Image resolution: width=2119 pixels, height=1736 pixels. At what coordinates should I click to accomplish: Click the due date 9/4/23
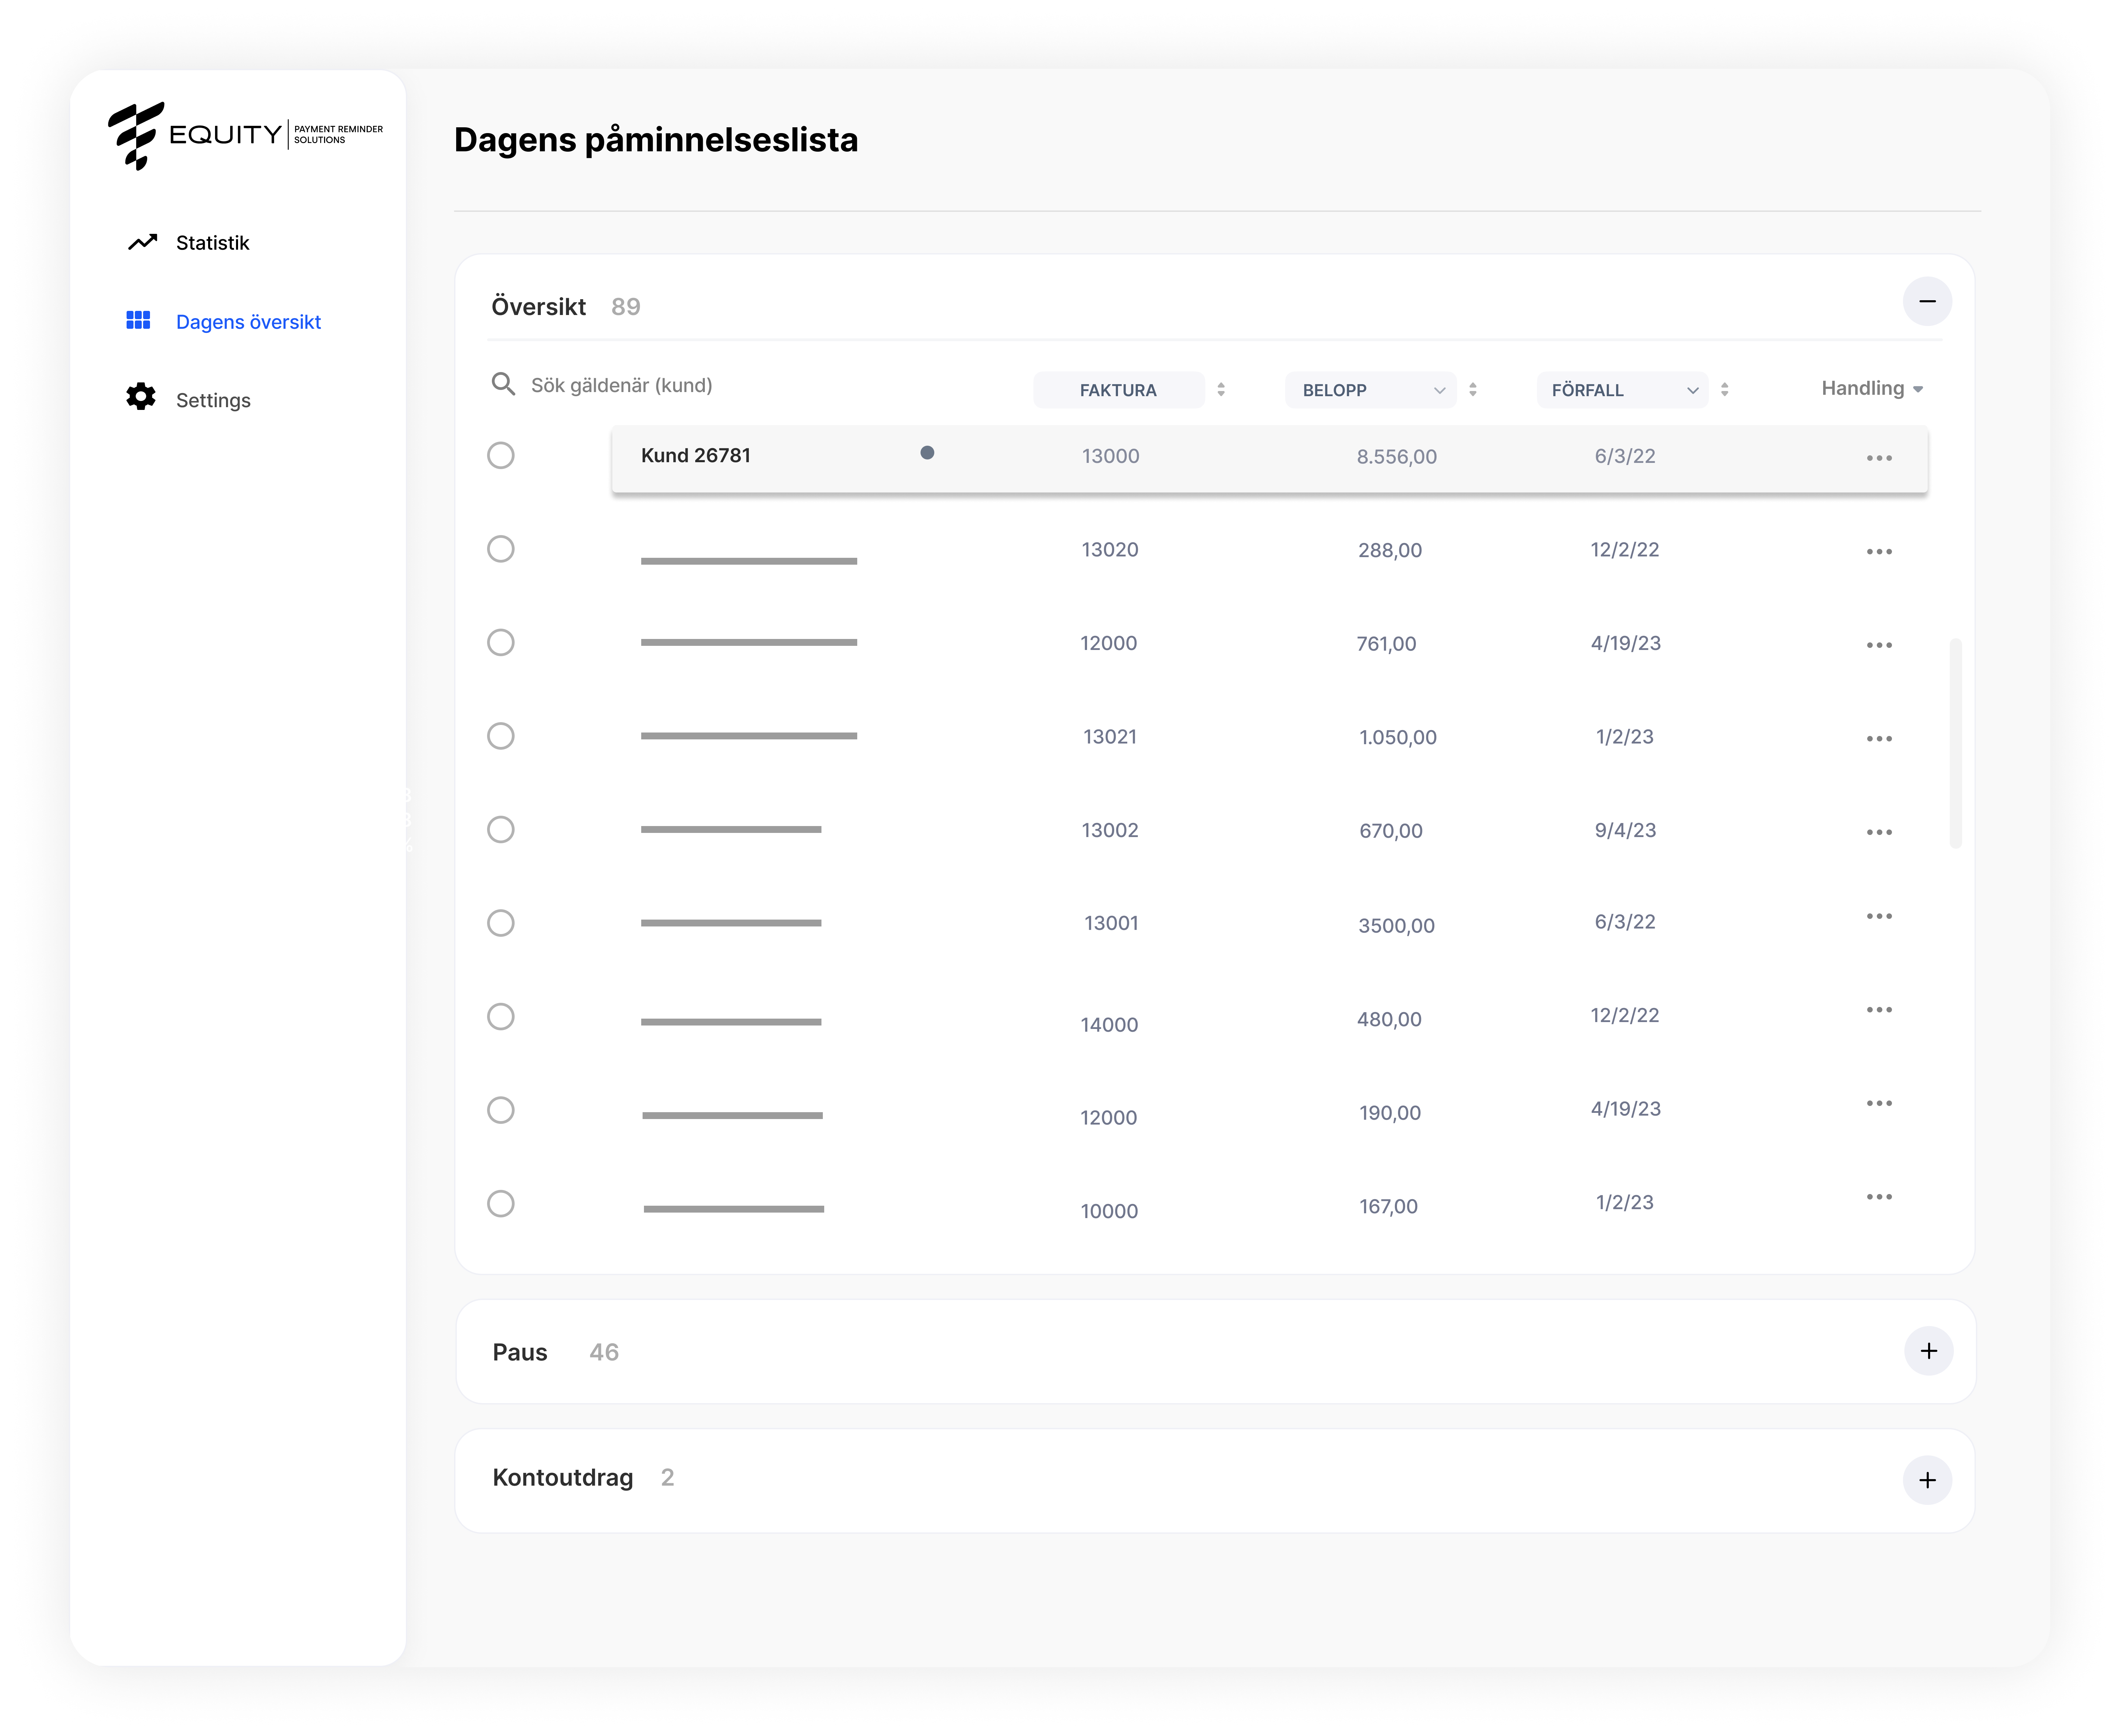click(1625, 830)
